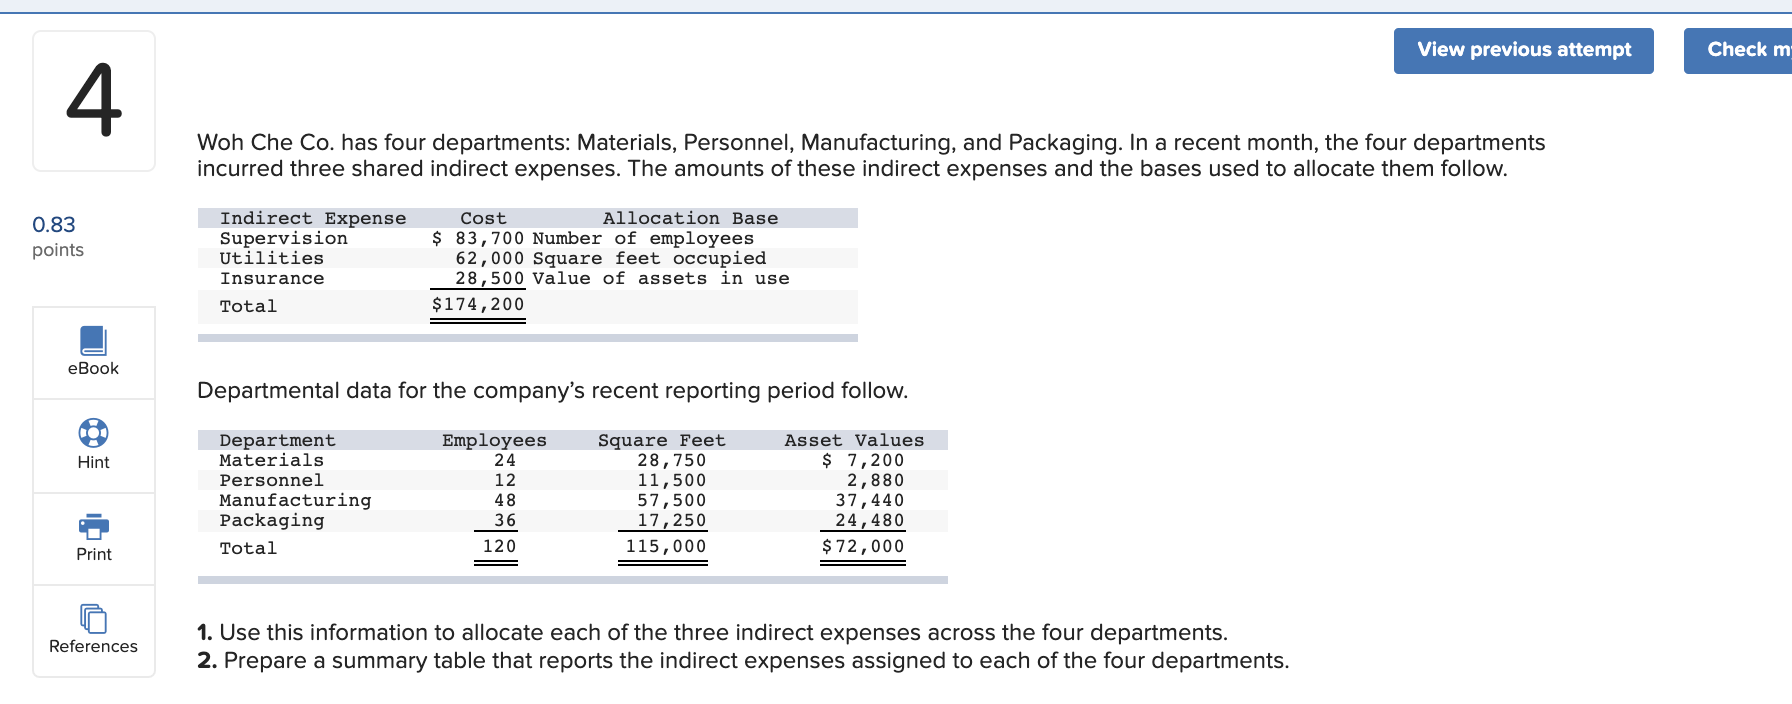Open the eBook icon
Image resolution: width=1792 pixels, height=704 pixels.
click(x=93, y=341)
